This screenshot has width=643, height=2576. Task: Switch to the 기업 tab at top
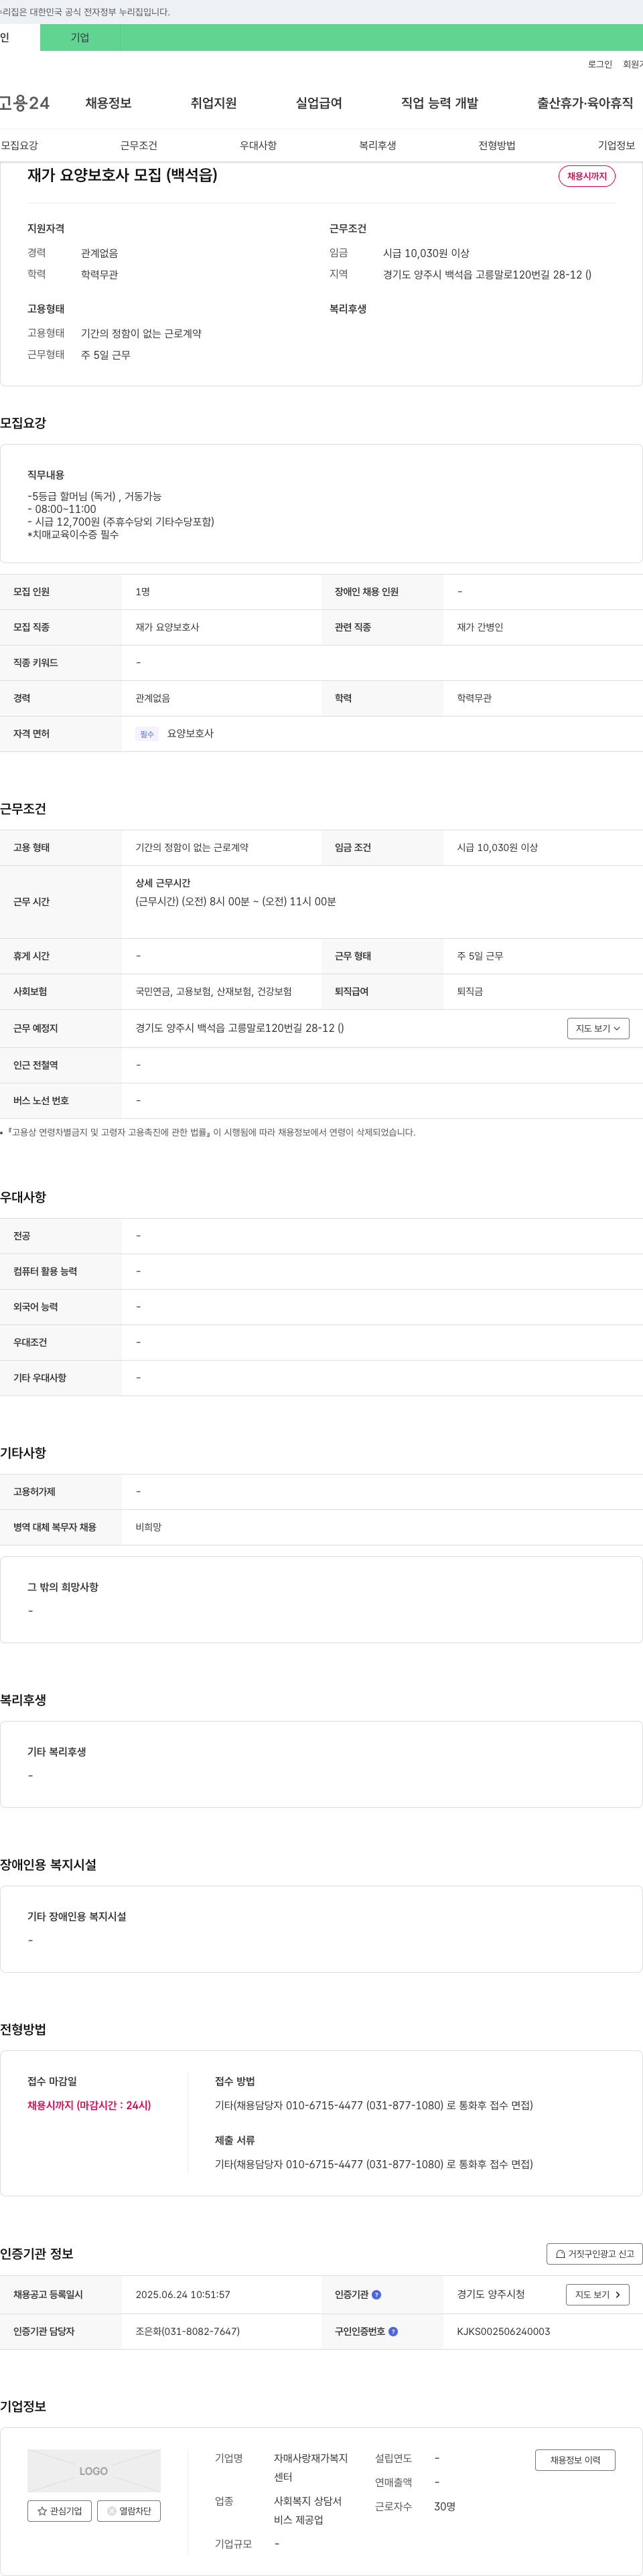(80, 38)
